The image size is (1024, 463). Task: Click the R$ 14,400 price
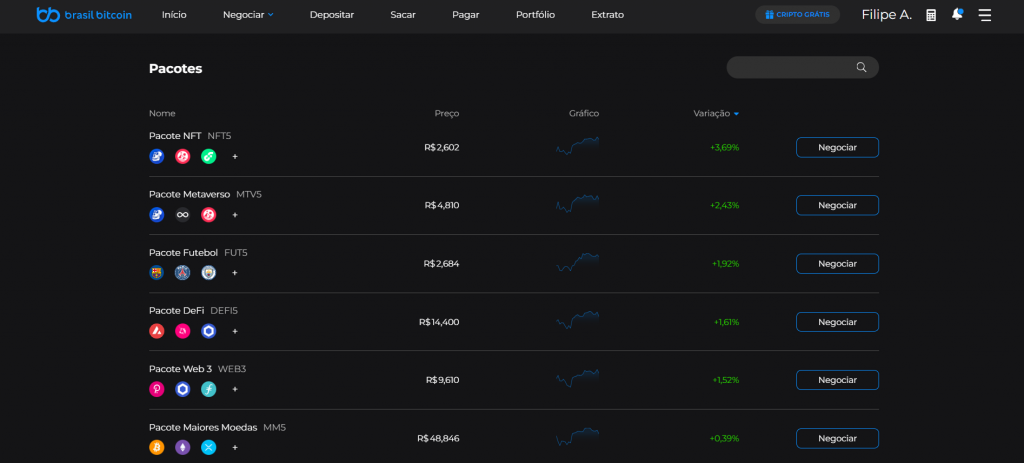pos(440,322)
